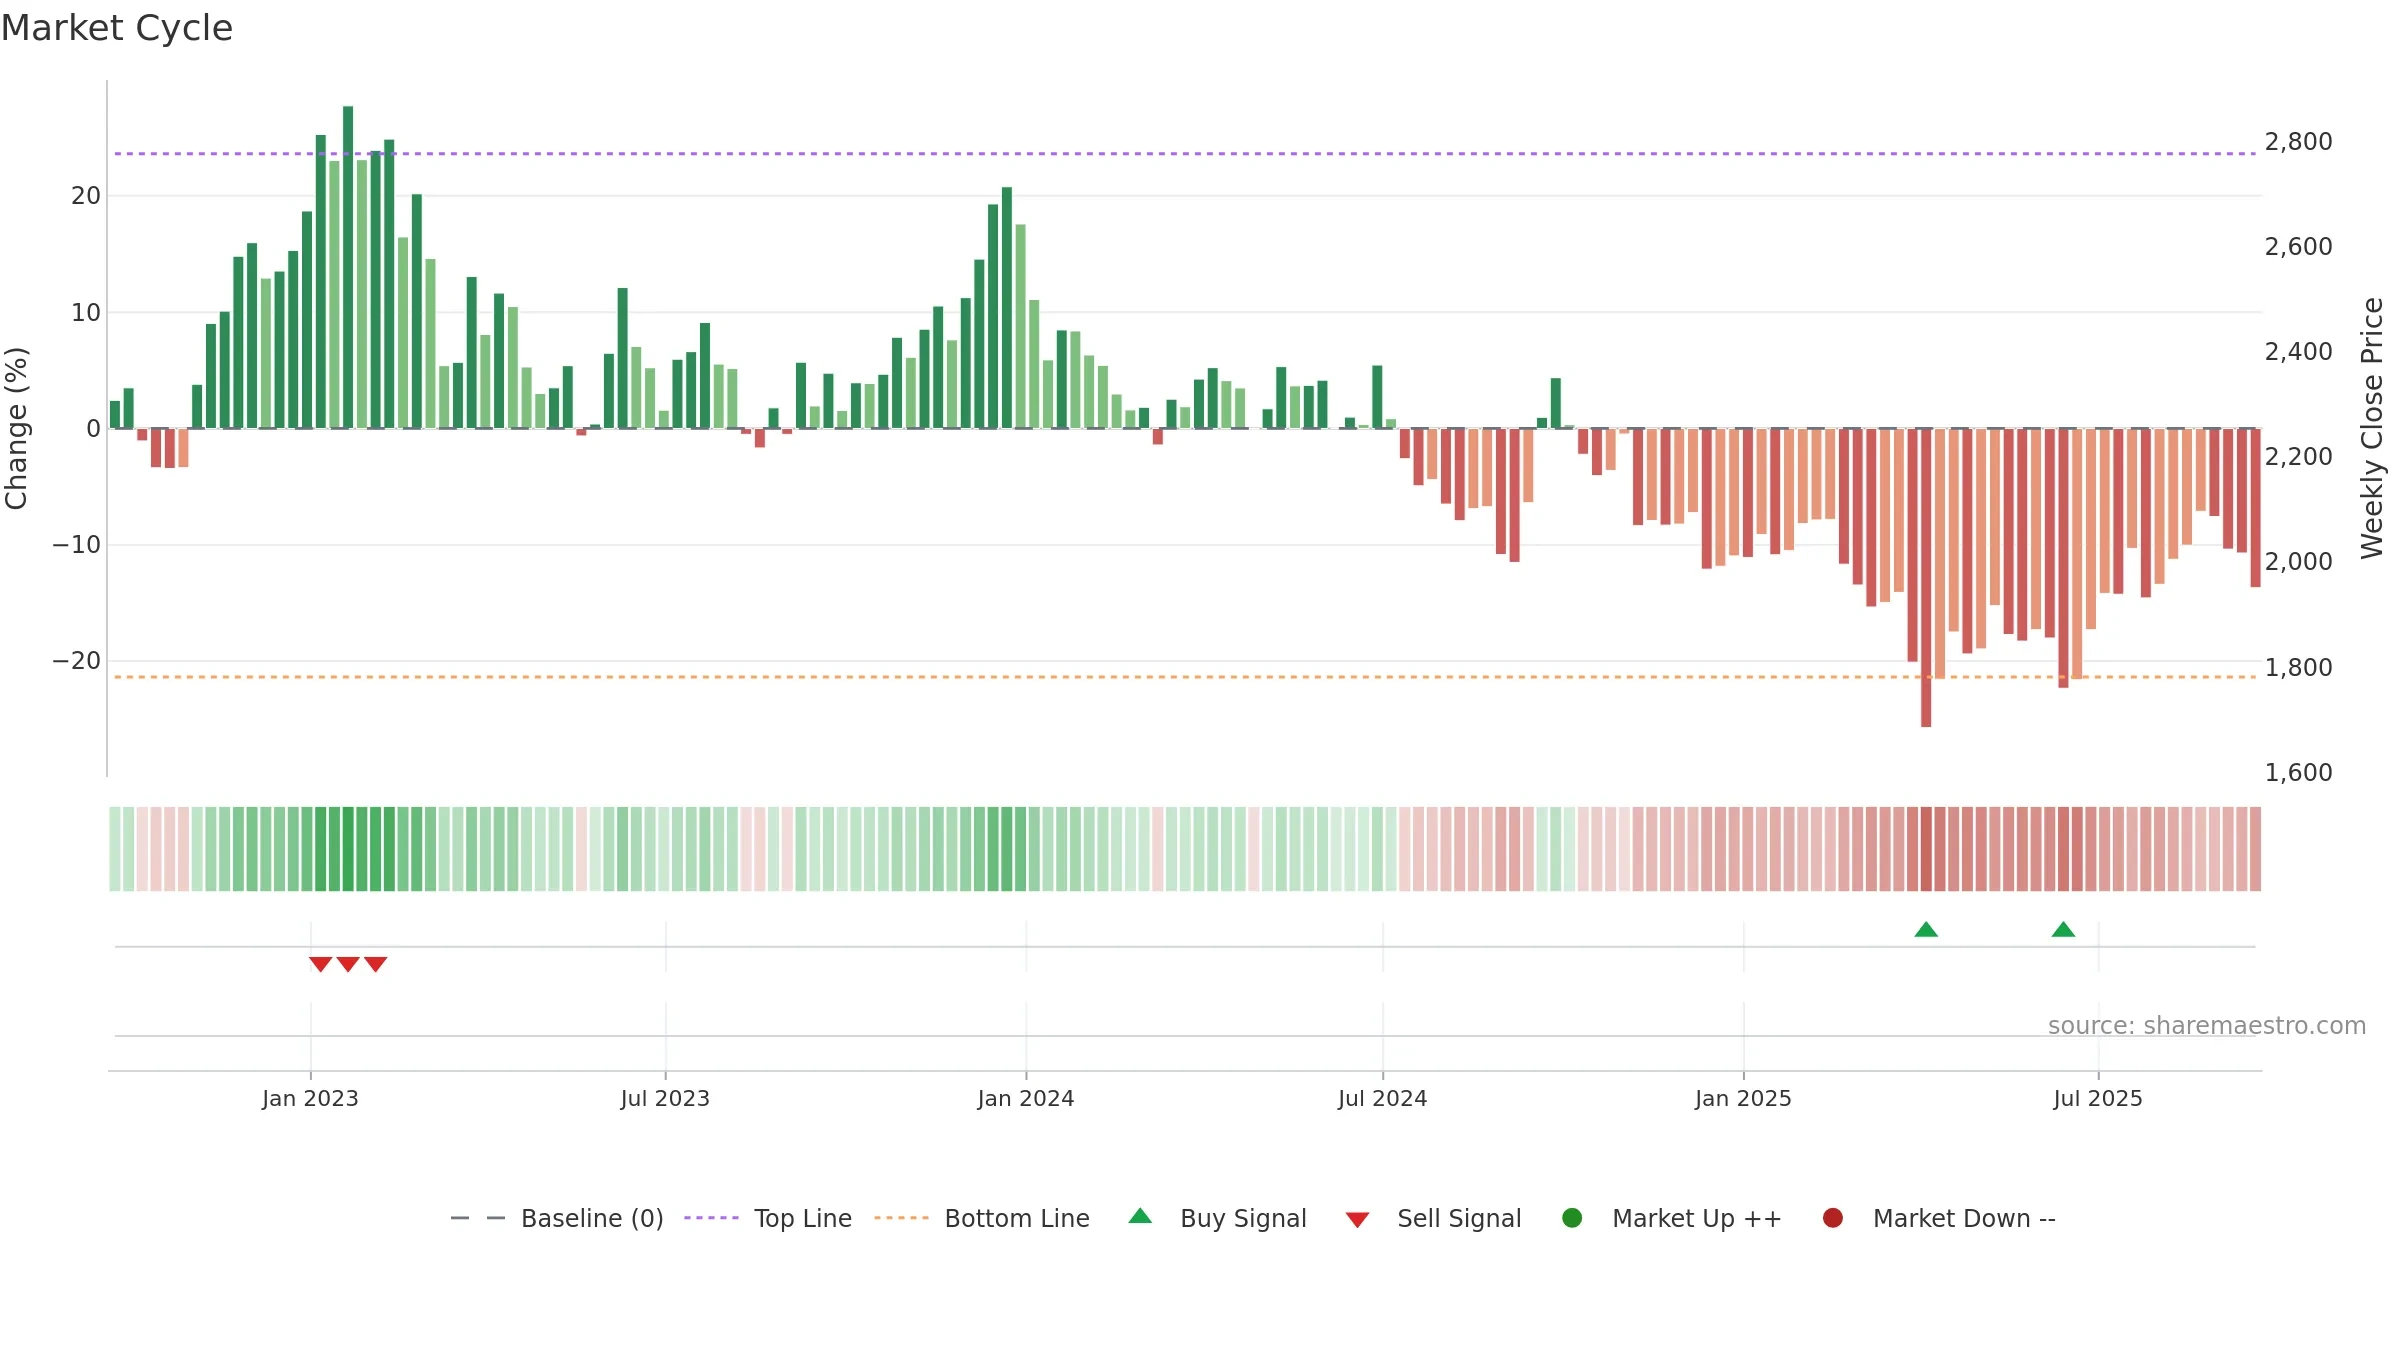
Task: Click the 20 change axis label
Action: pyautogui.click(x=86, y=196)
